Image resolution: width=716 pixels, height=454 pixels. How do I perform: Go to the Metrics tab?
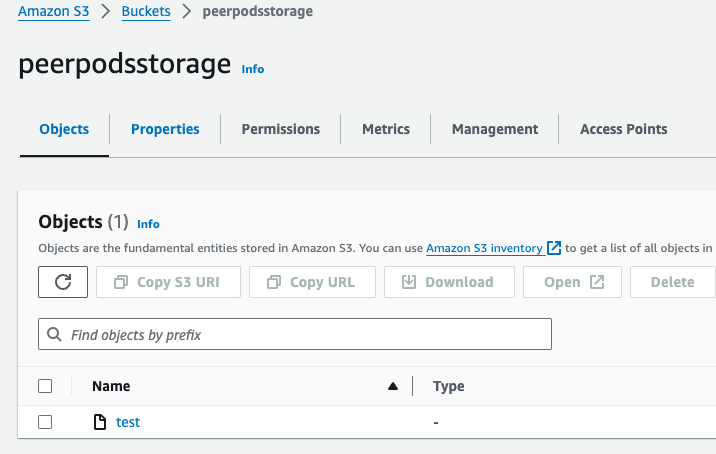tap(386, 129)
